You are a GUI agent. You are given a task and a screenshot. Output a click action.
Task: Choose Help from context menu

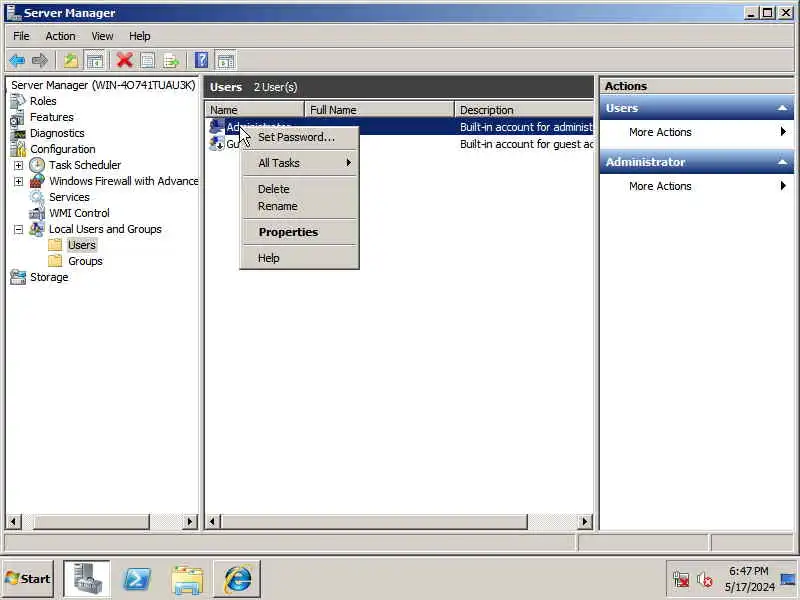point(299,258)
